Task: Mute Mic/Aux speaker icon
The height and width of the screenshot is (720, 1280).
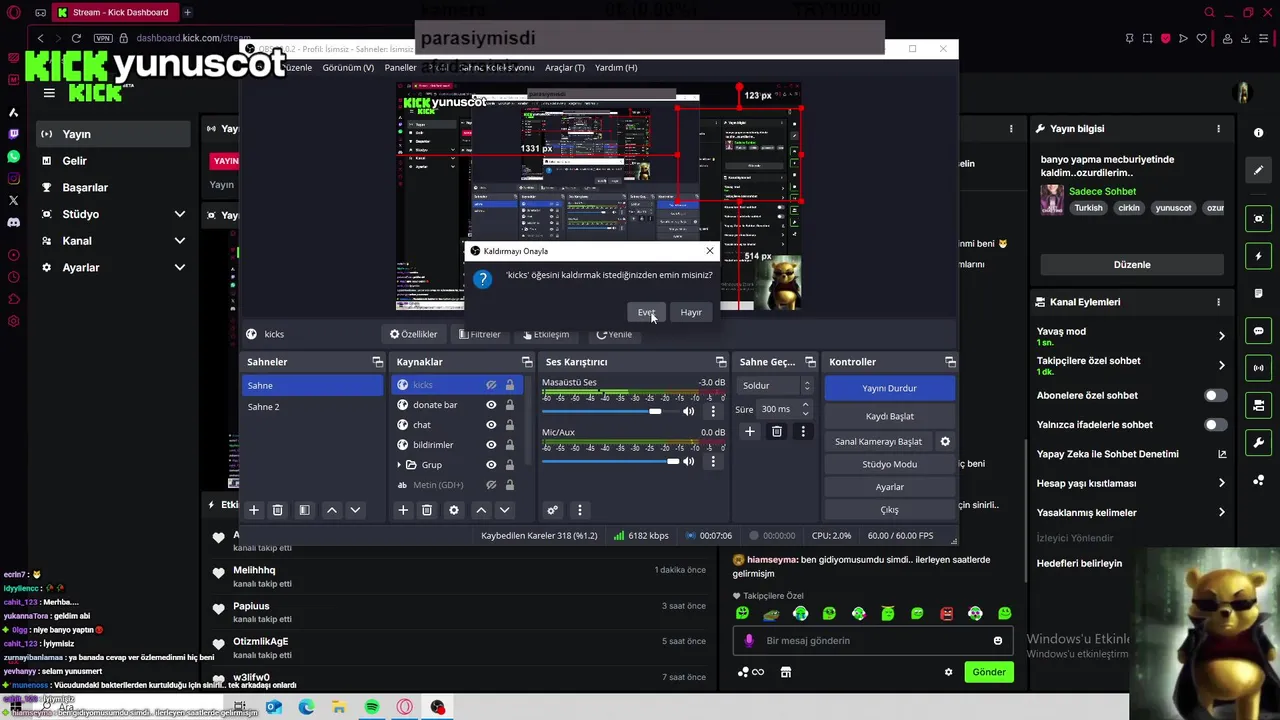Action: tap(688, 461)
